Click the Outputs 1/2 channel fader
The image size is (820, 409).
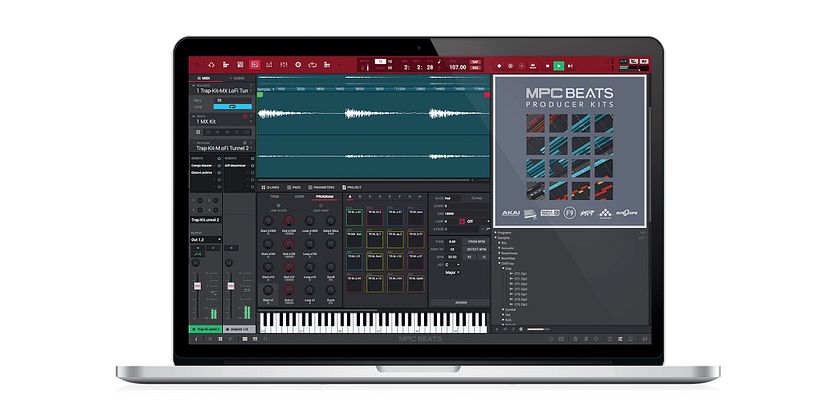click(x=231, y=286)
